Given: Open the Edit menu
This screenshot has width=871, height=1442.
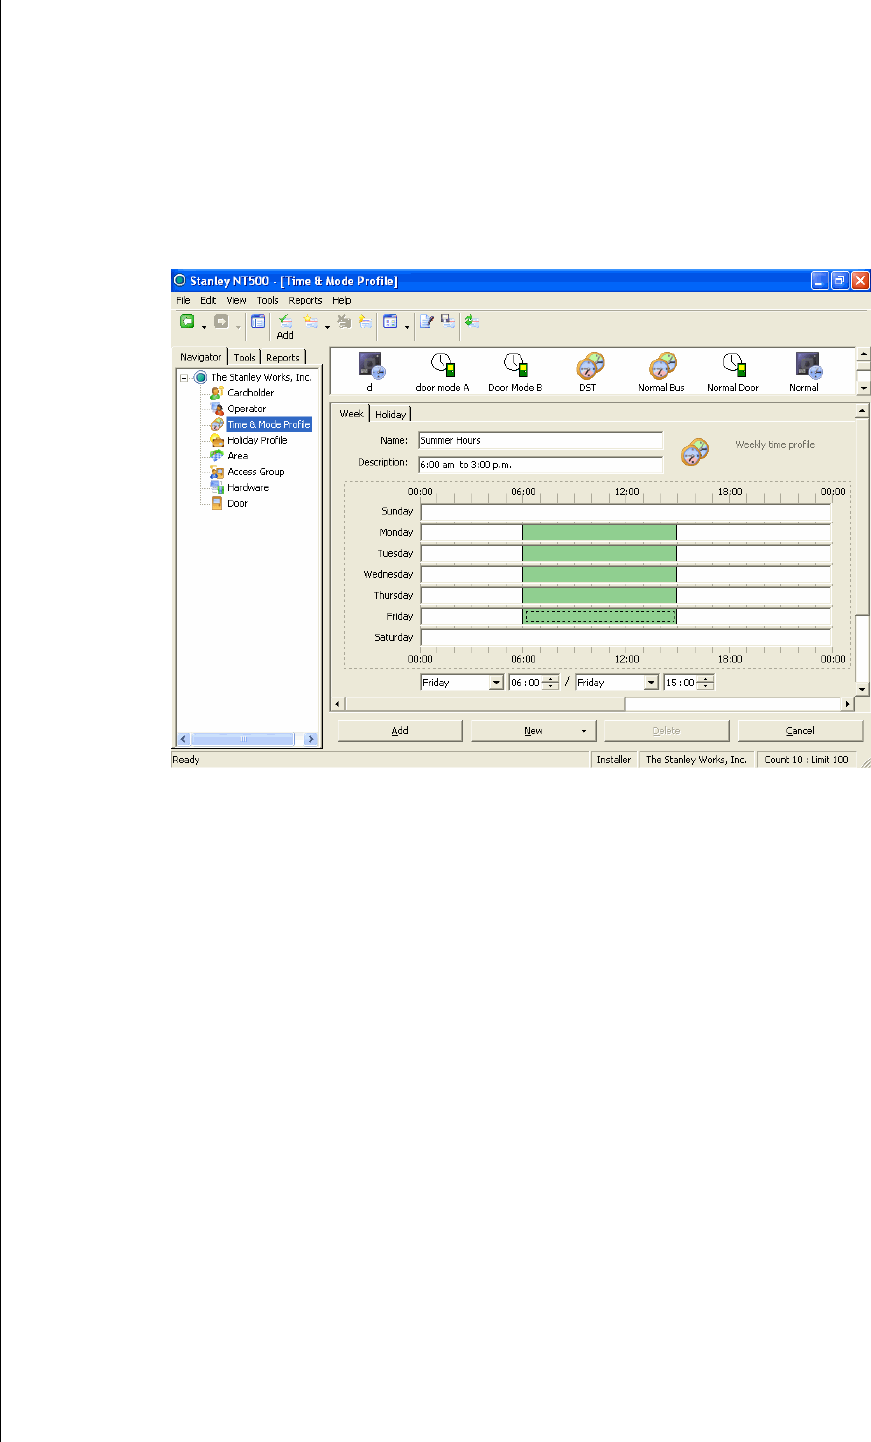Looking at the screenshot, I should 208,300.
